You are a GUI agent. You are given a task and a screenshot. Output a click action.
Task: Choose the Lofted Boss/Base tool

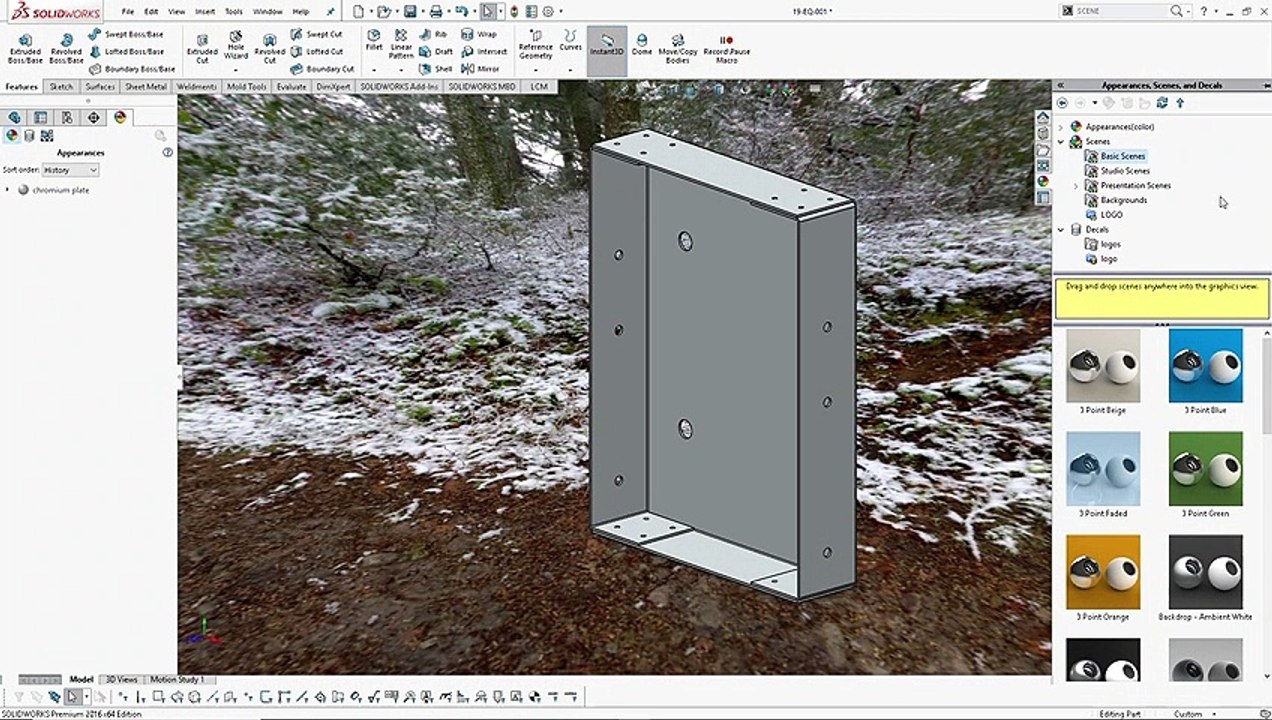(x=126, y=51)
